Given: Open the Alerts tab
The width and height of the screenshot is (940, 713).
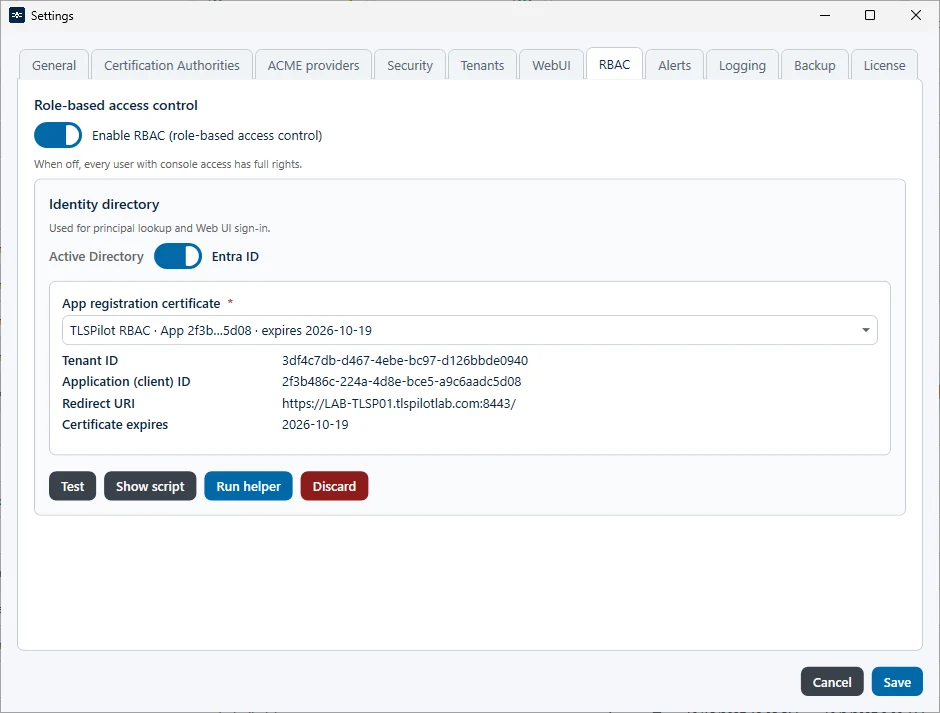Looking at the screenshot, I should pos(674,65).
